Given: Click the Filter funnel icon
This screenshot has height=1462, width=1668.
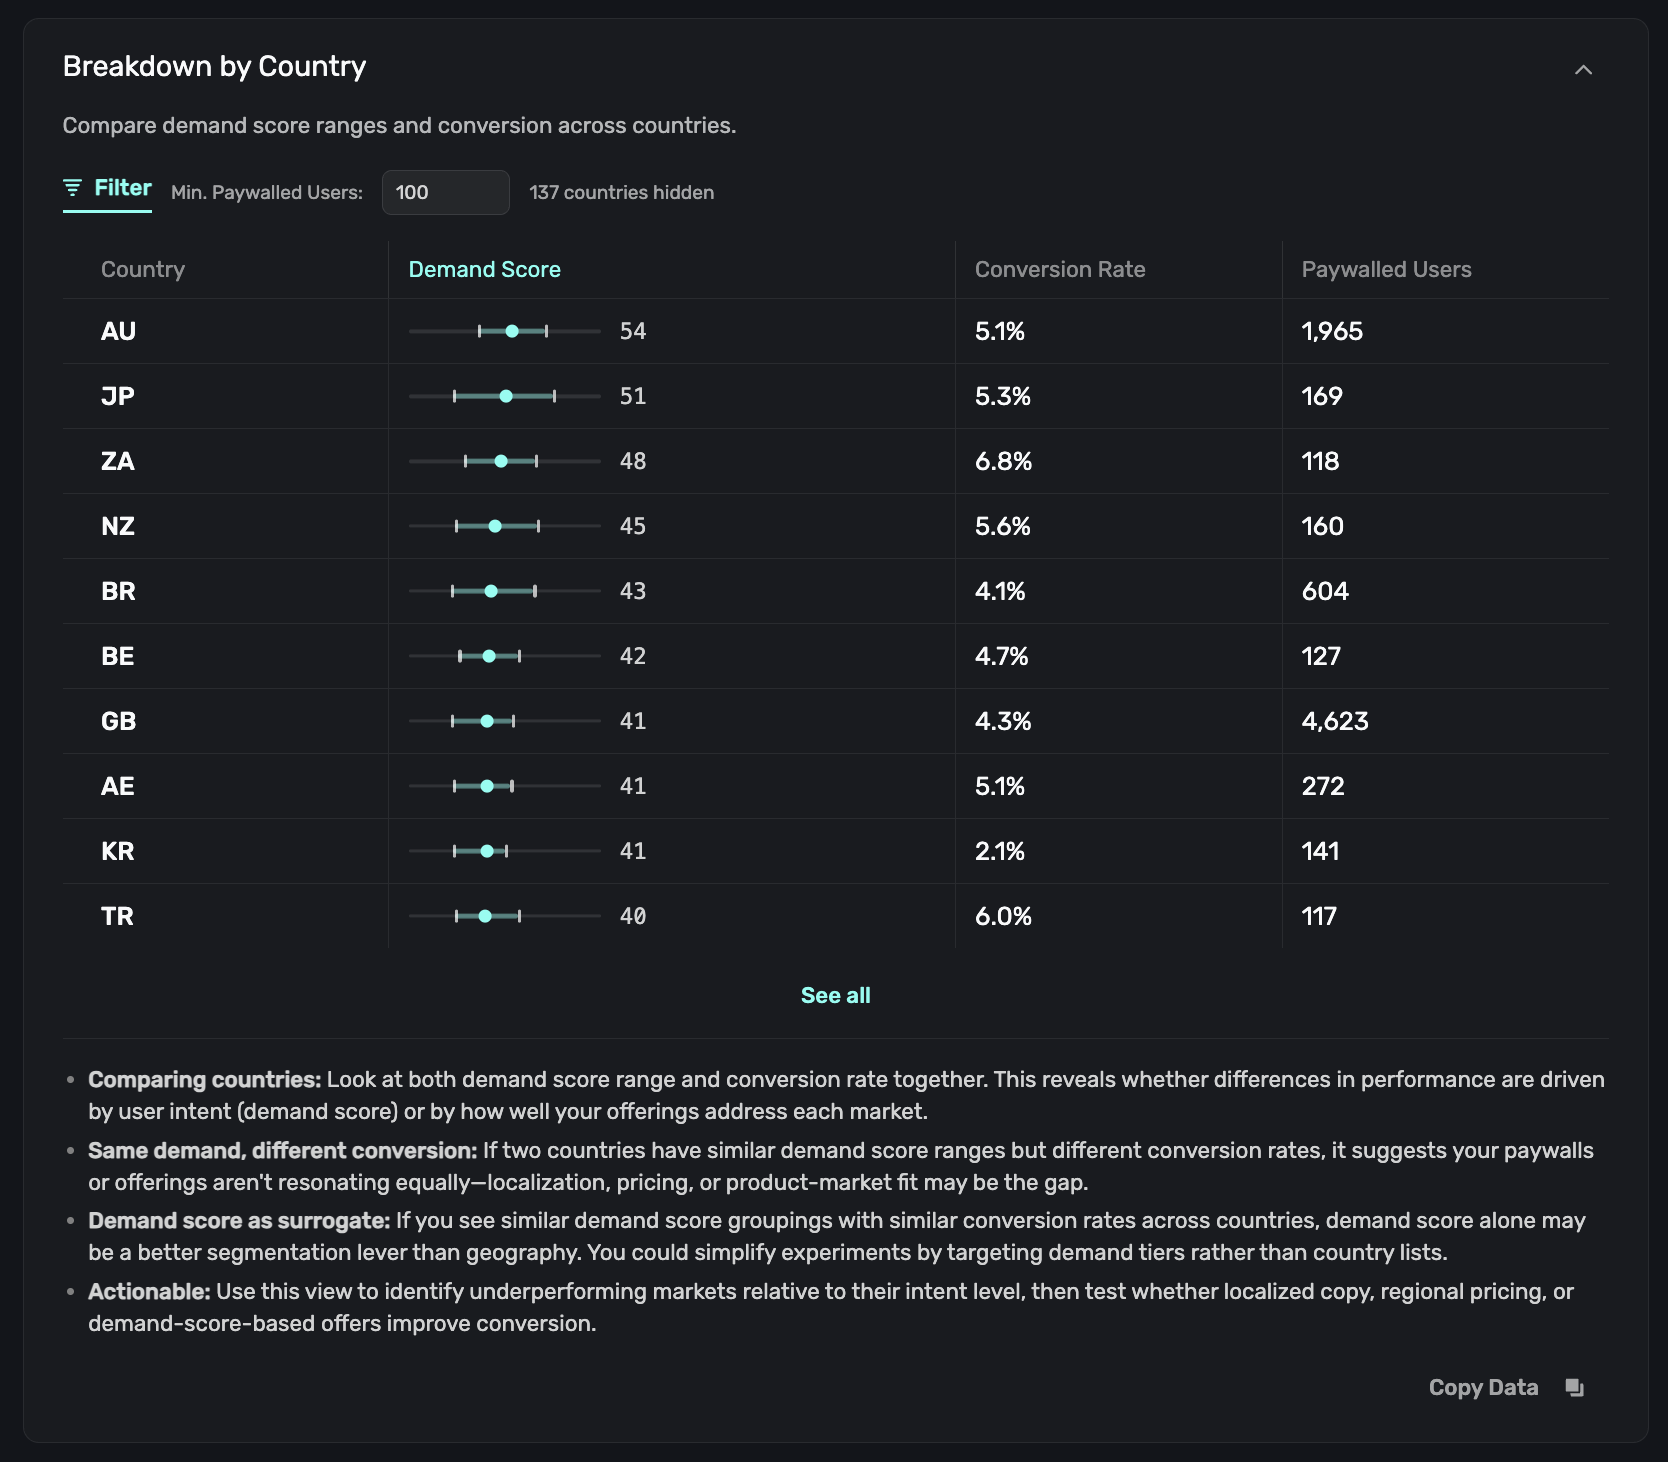Looking at the screenshot, I should coord(72,188).
